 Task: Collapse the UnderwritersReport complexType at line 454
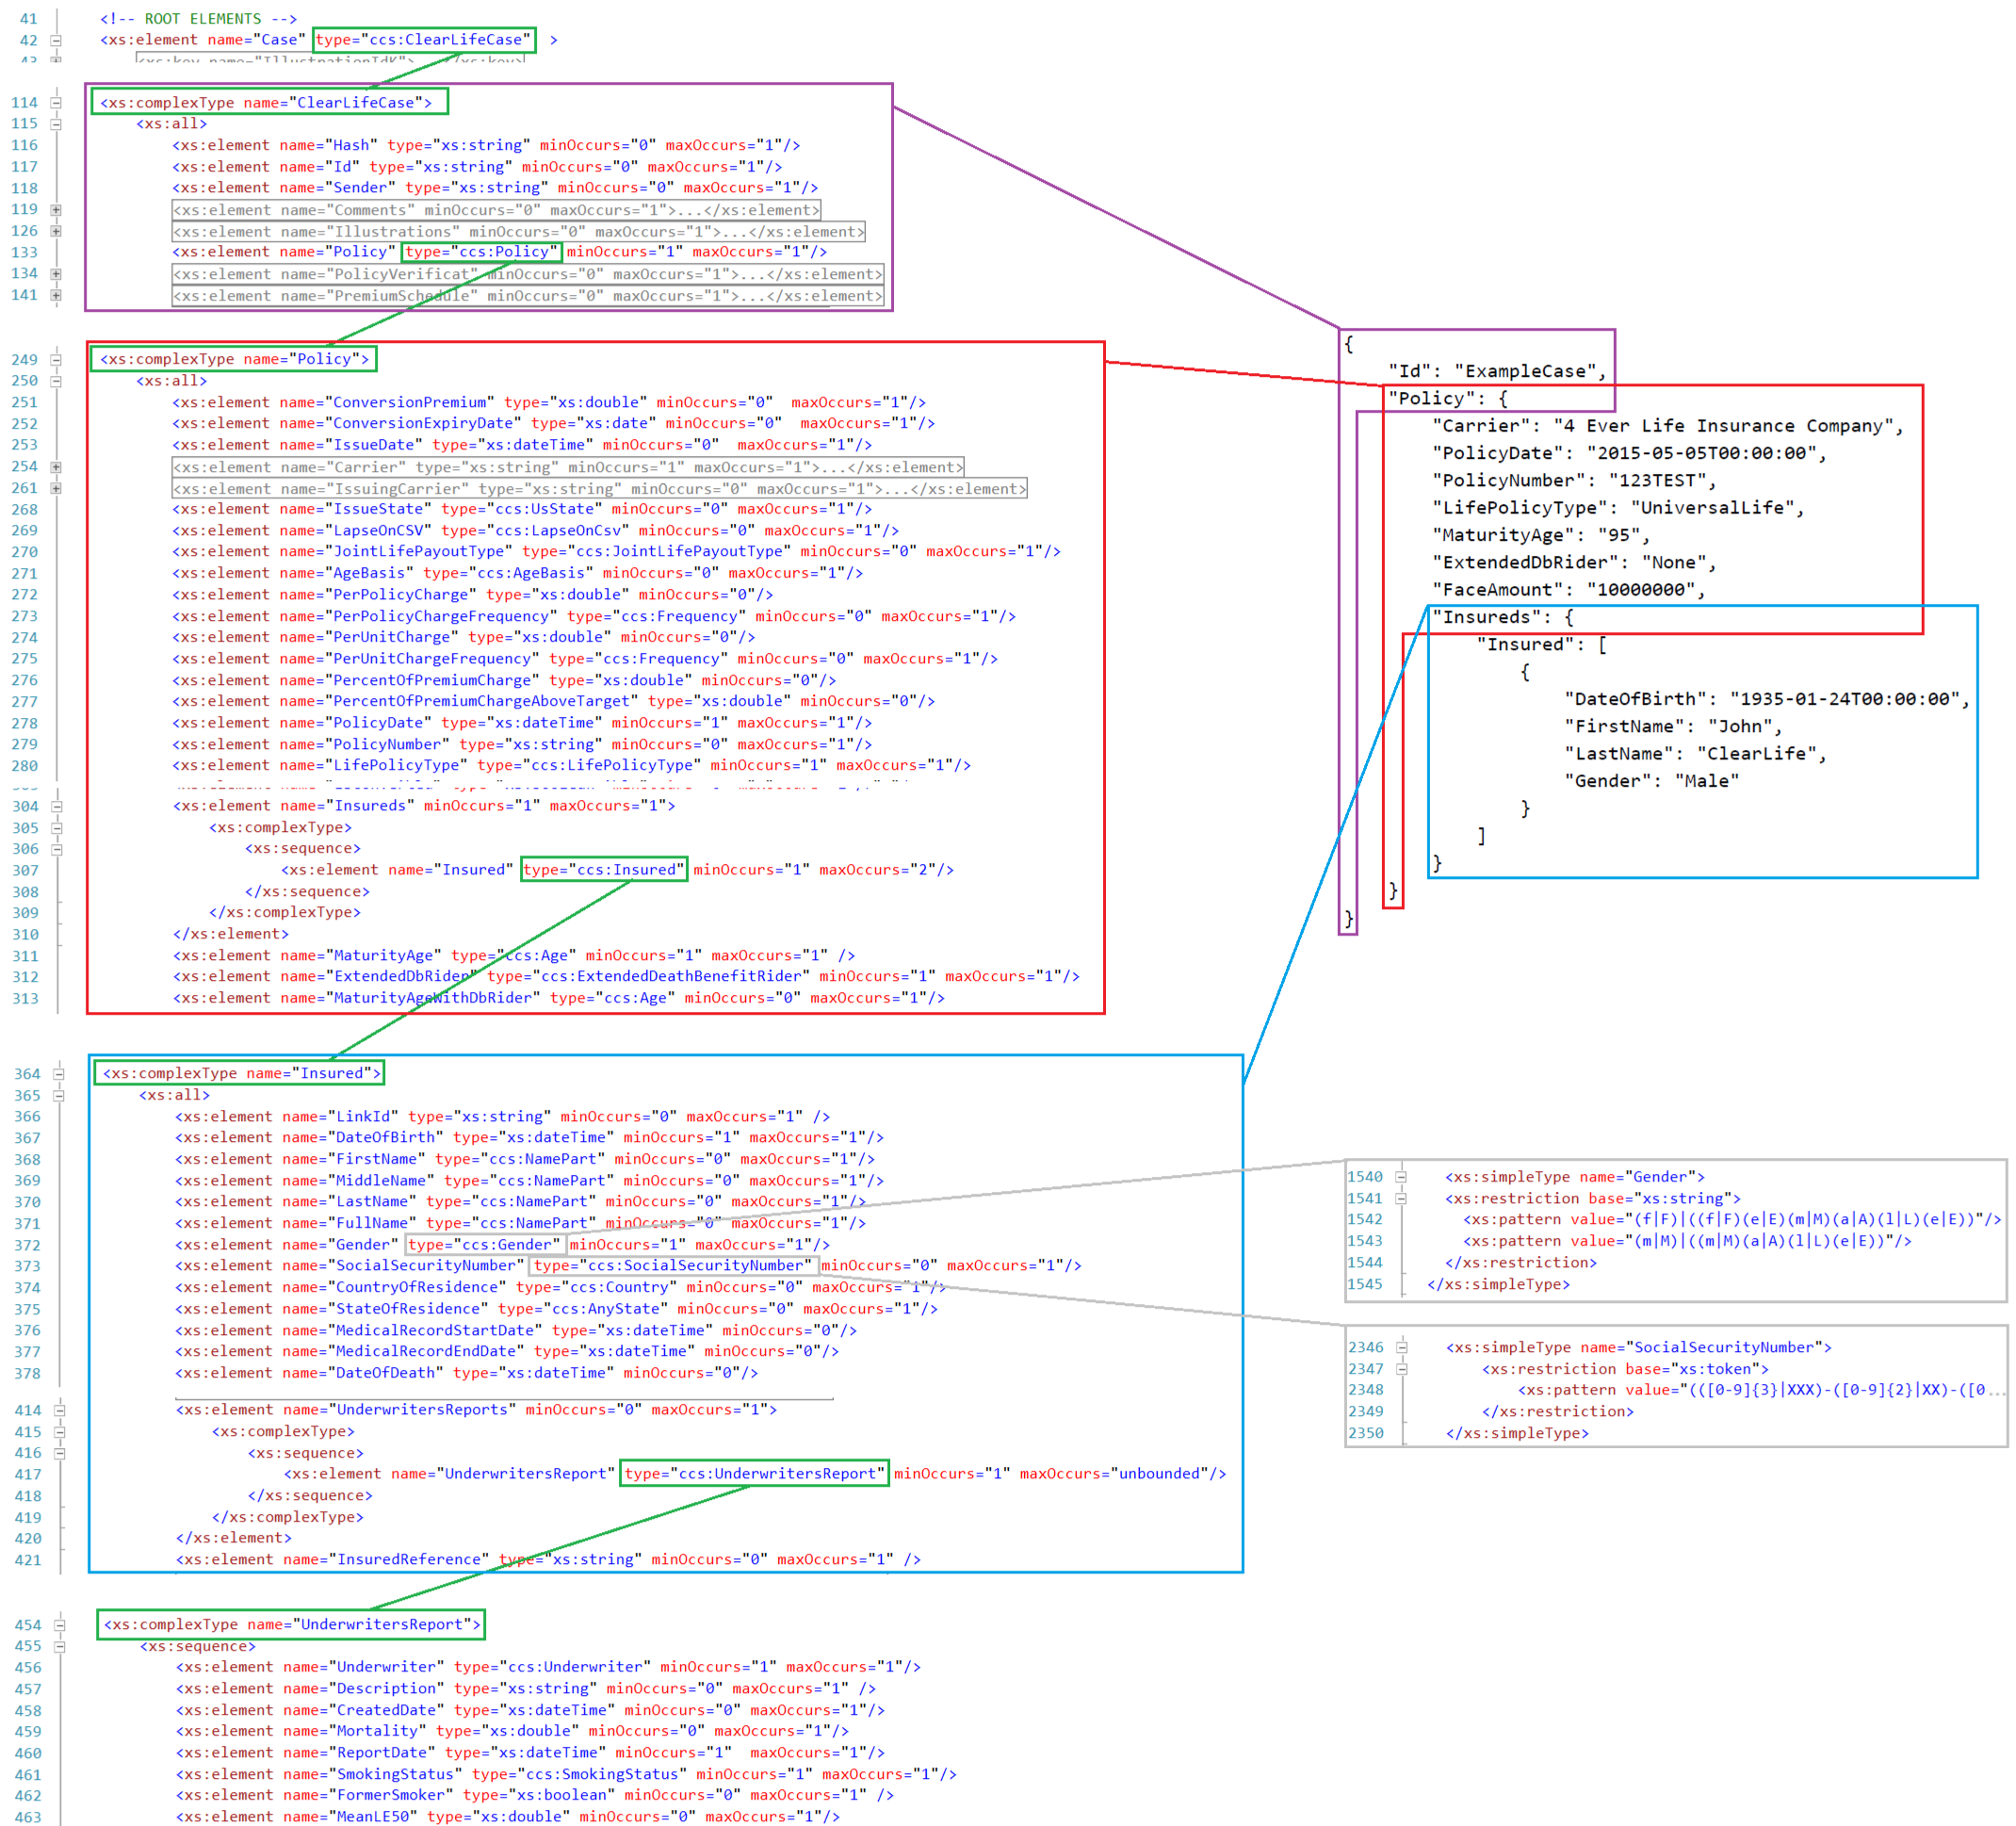click(60, 1625)
